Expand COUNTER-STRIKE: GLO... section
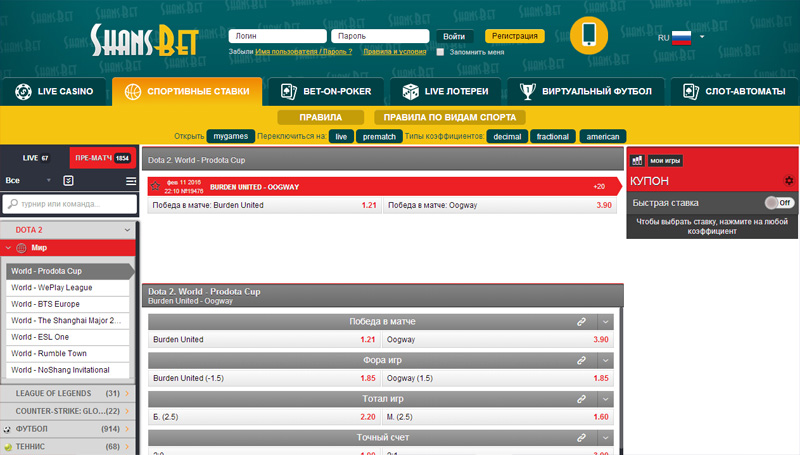The width and height of the screenshot is (800, 455). coord(68,411)
